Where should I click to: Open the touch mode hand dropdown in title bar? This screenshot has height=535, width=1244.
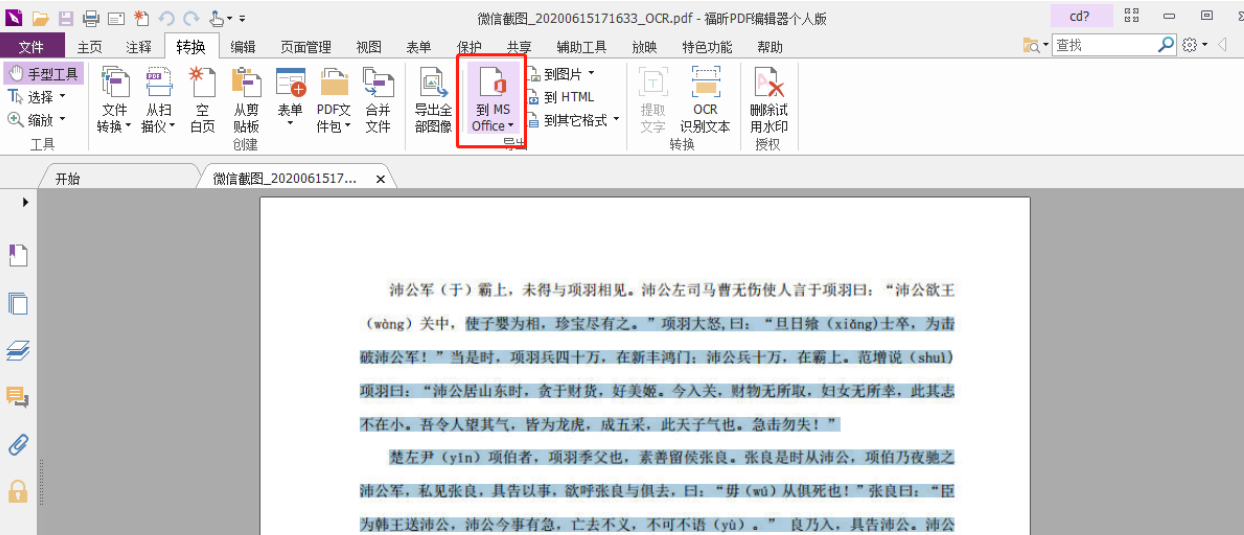[x=220, y=18]
